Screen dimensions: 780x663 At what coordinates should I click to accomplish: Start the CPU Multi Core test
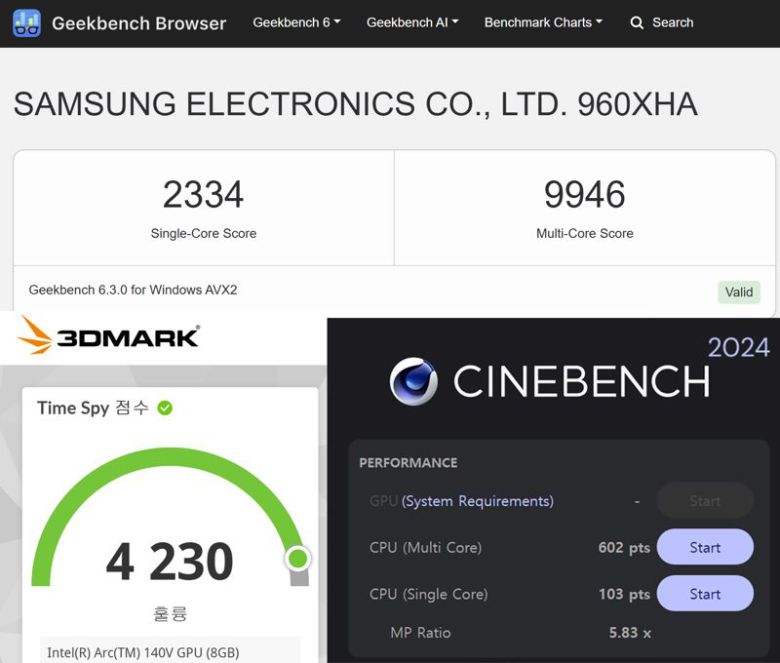pos(704,547)
